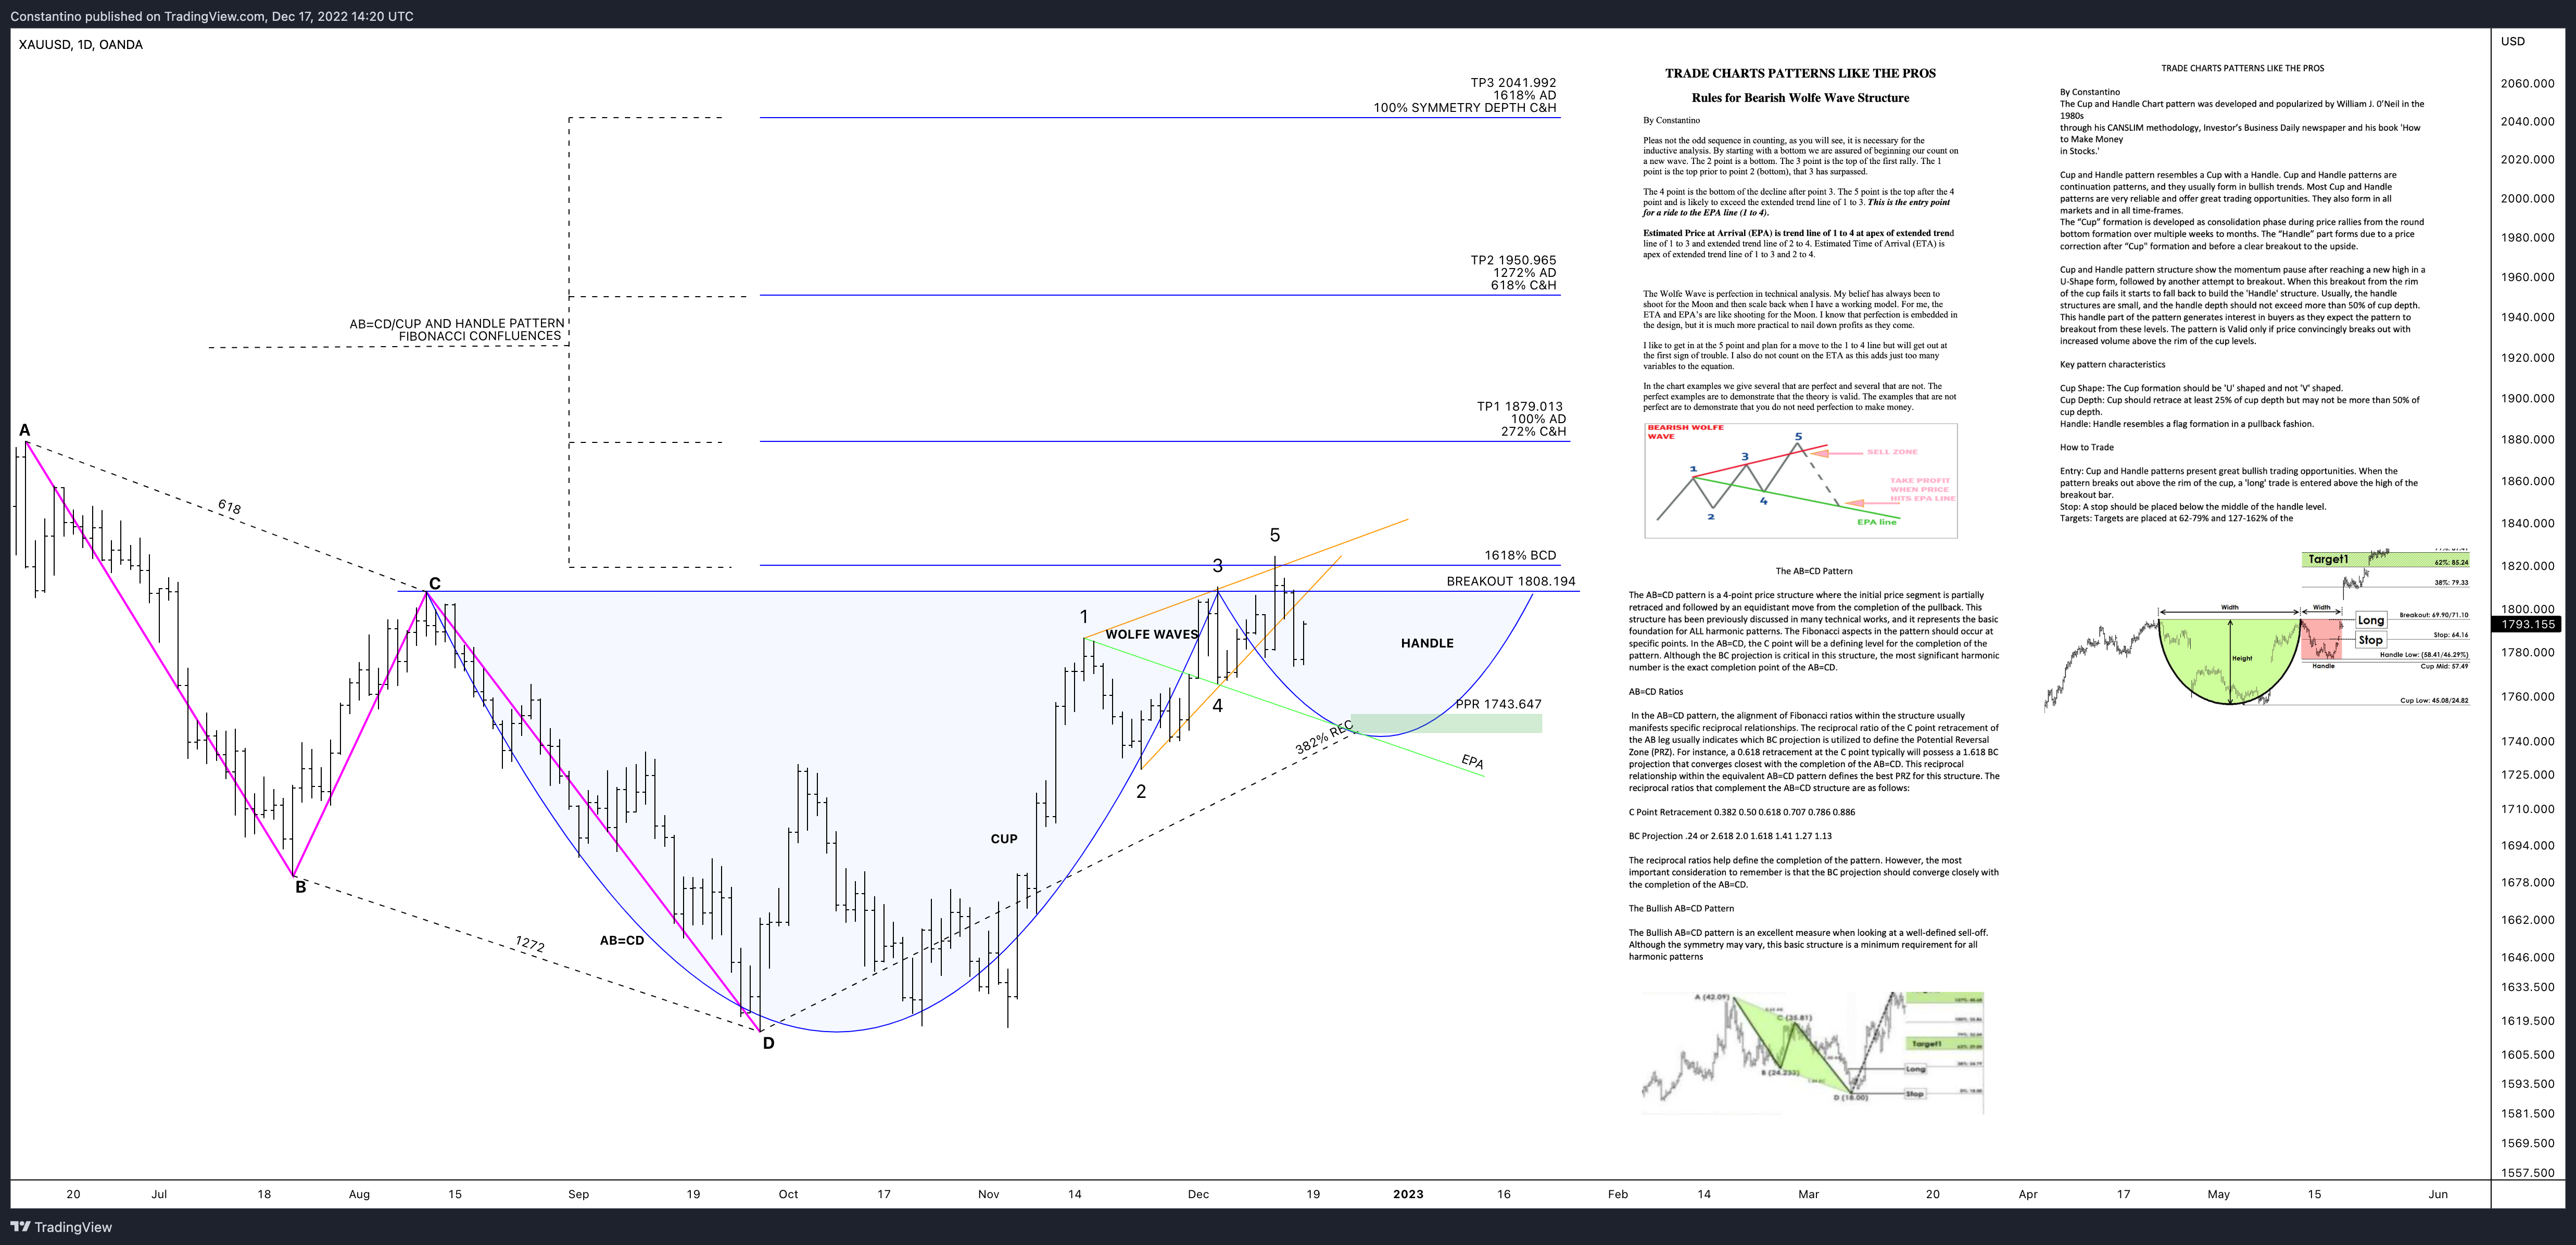The image size is (2576, 1245).
Task: Click the publication header text by Constantino
Action: (212, 16)
